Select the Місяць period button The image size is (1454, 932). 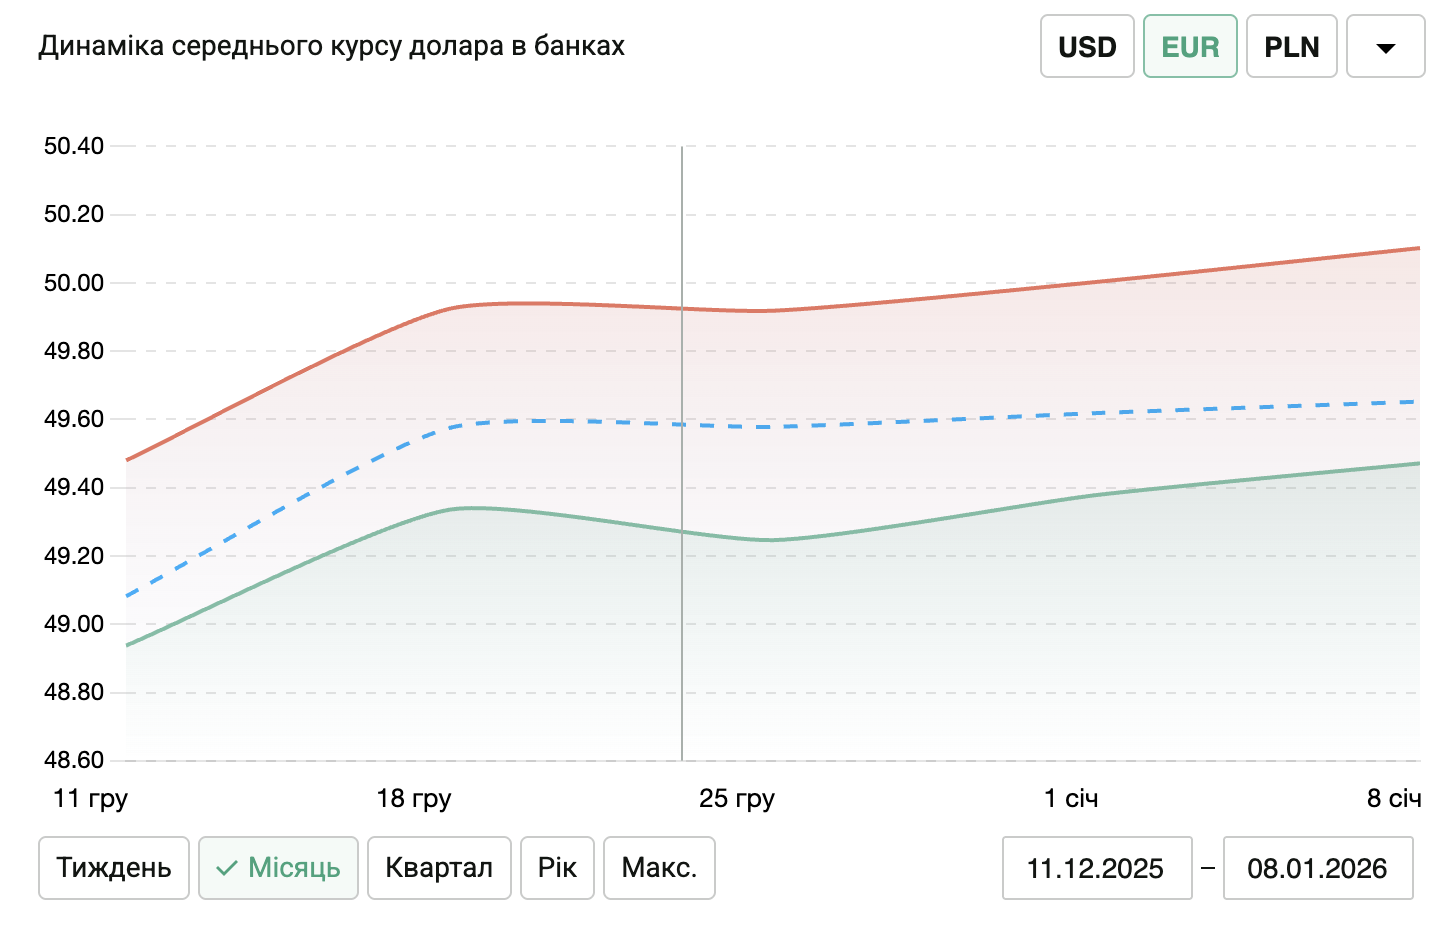[x=279, y=868]
